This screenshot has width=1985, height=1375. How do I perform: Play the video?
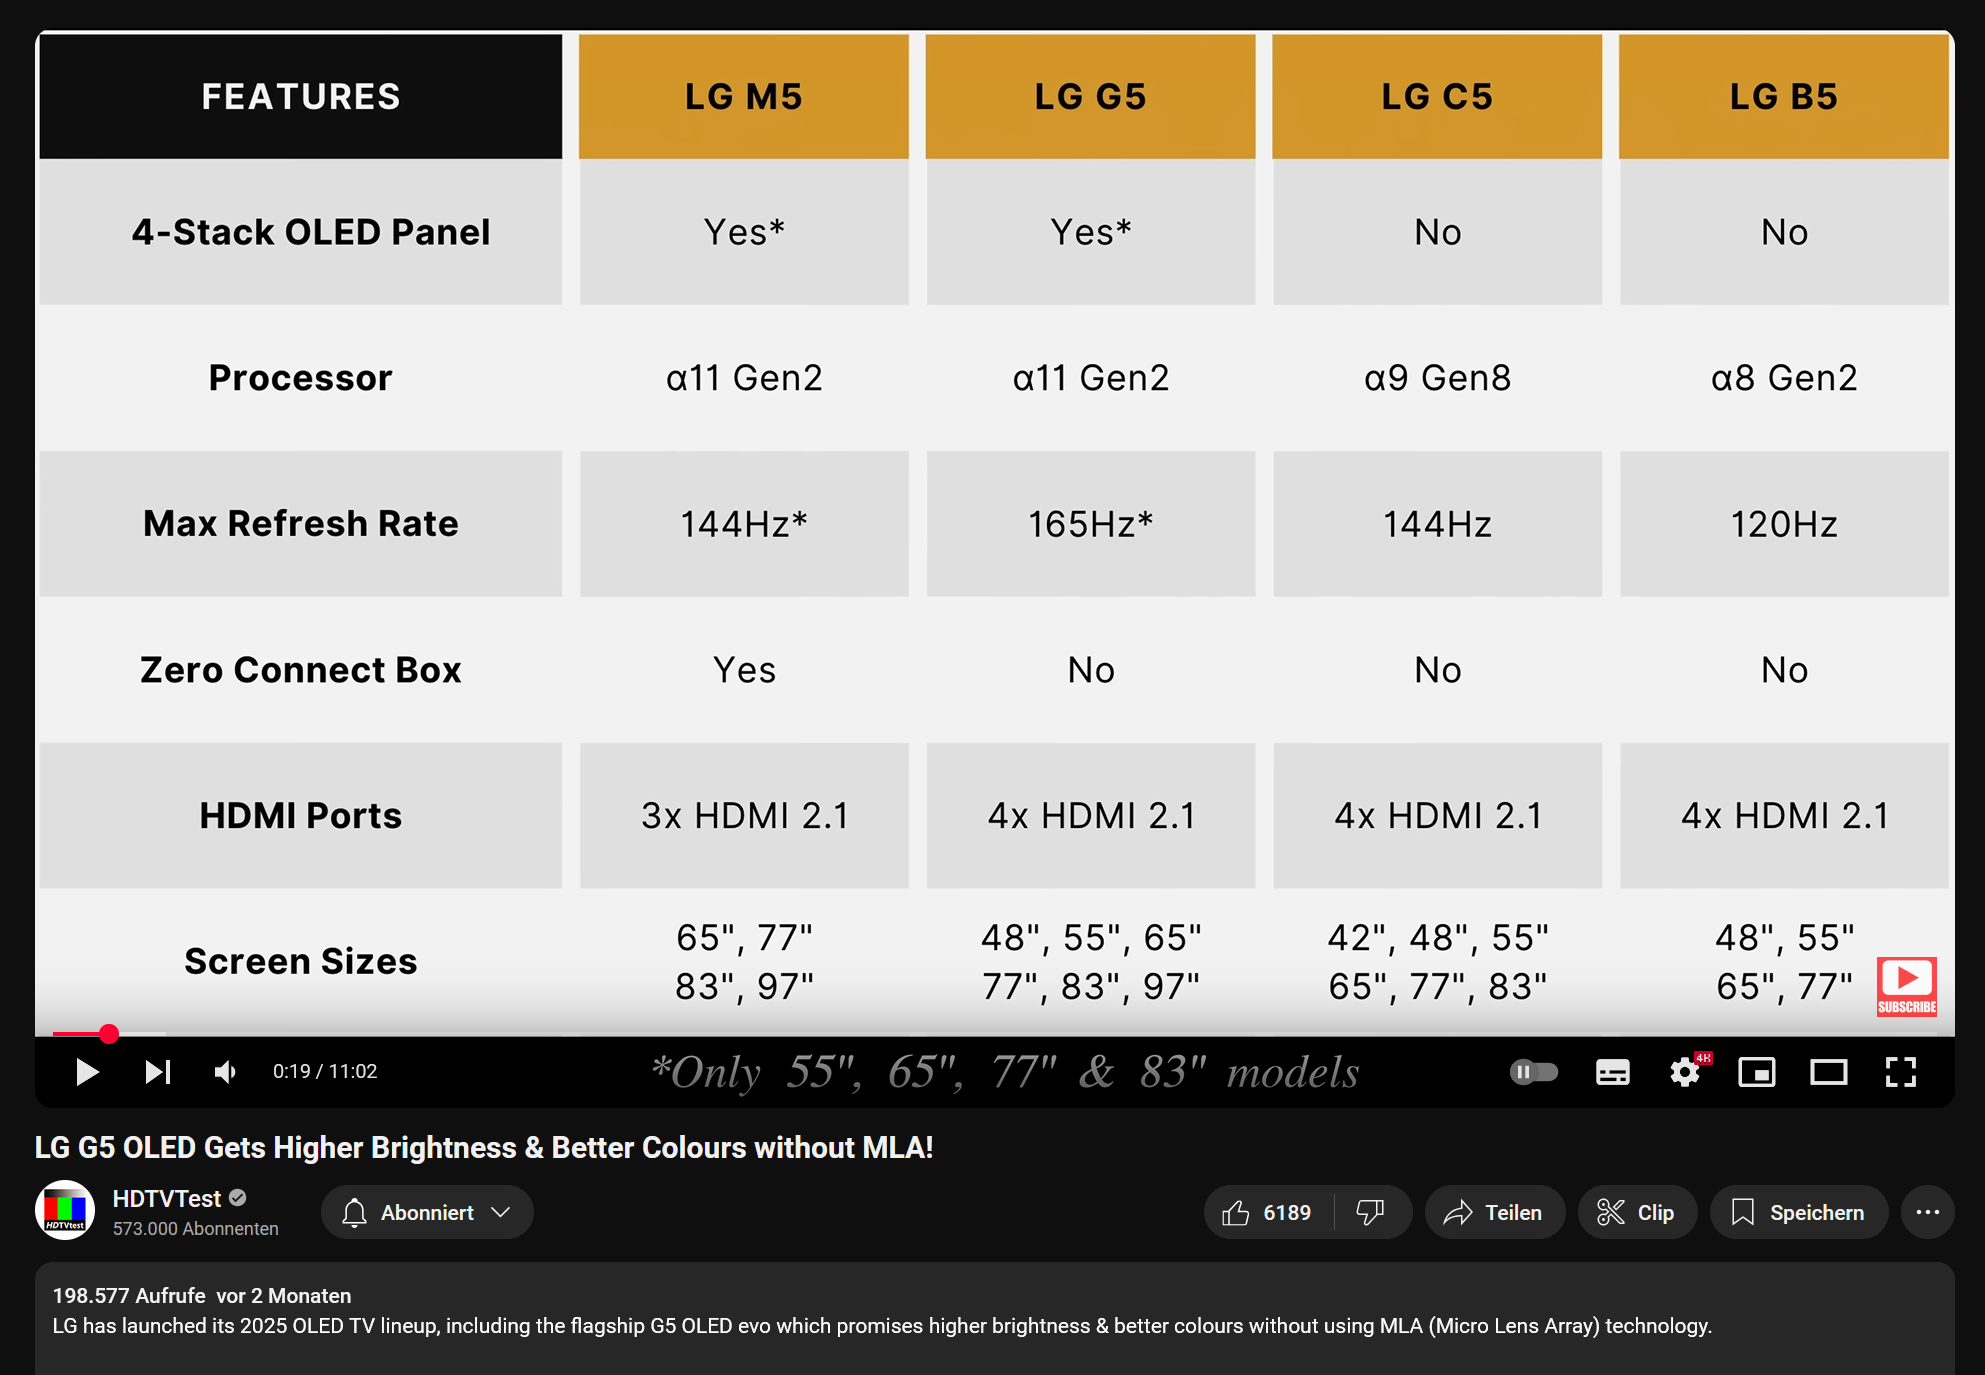[x=87, y=1071]
